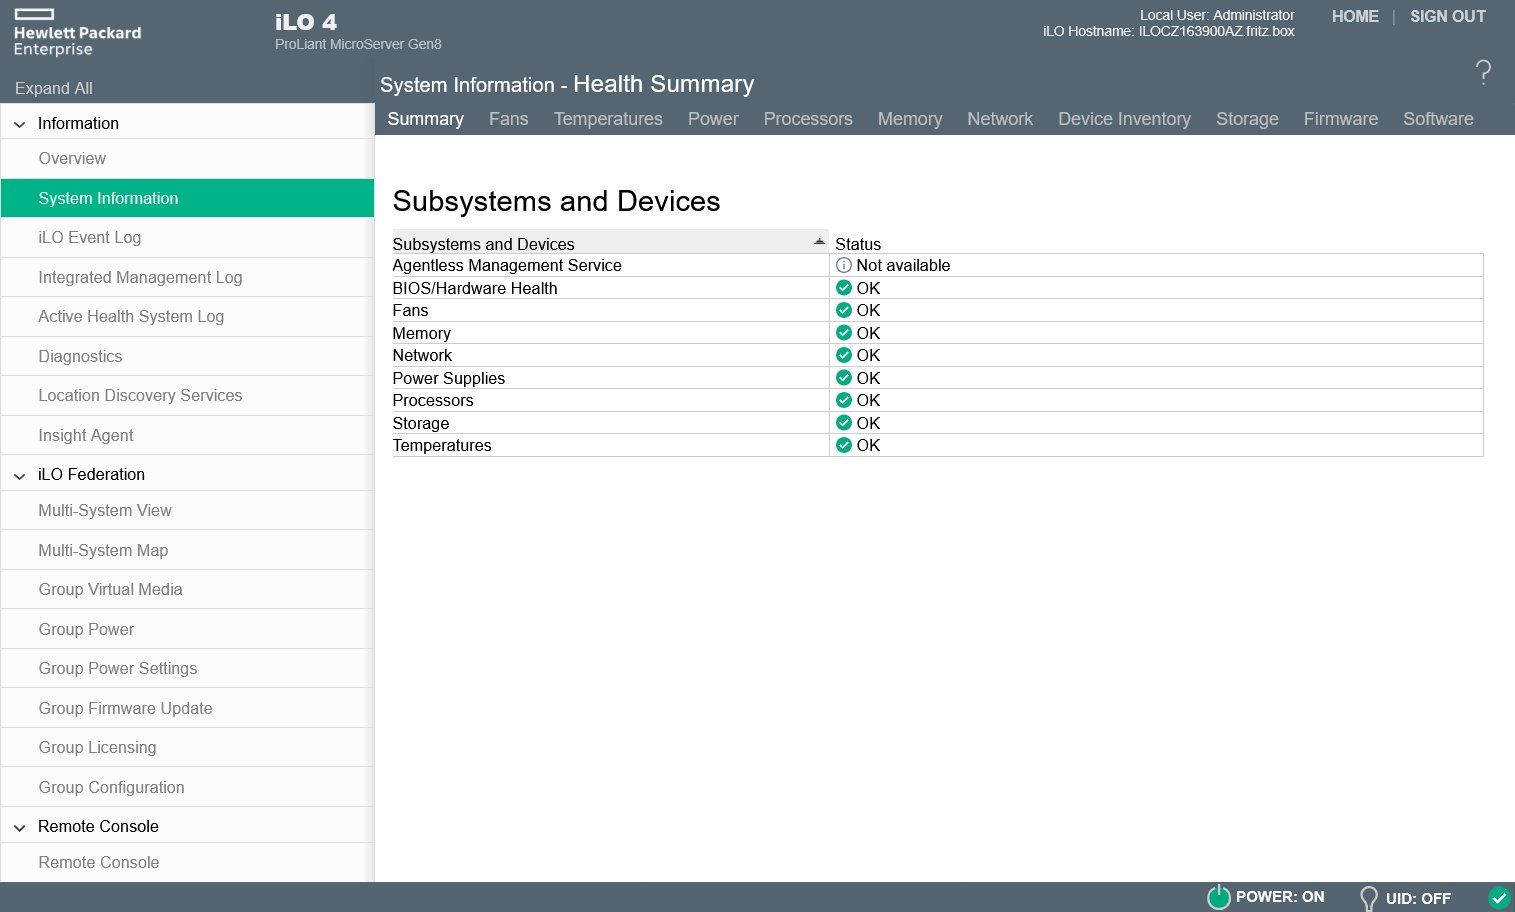Select System Information in the sidebar

(x=187, y=198)
